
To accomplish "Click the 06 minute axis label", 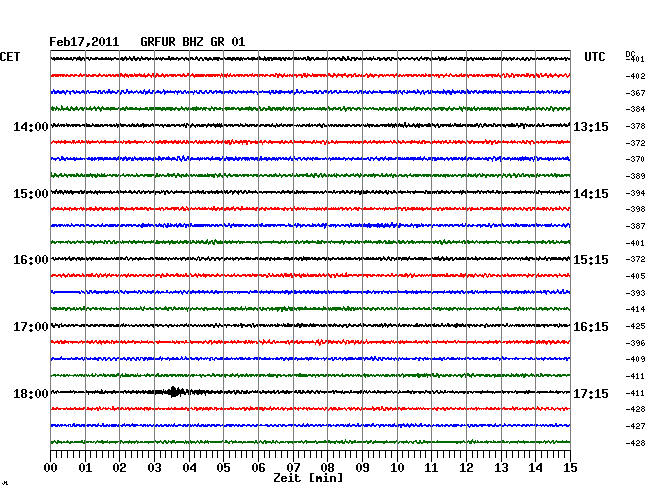I will [x=258, y=468].
